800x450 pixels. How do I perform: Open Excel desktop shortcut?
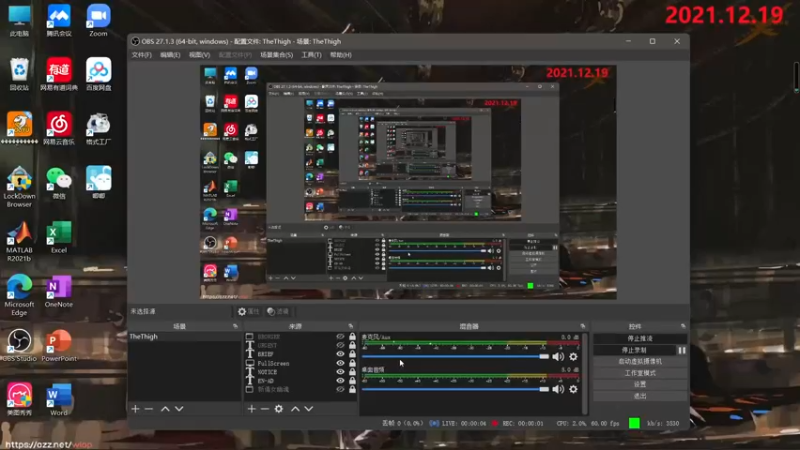coord(59,237)
